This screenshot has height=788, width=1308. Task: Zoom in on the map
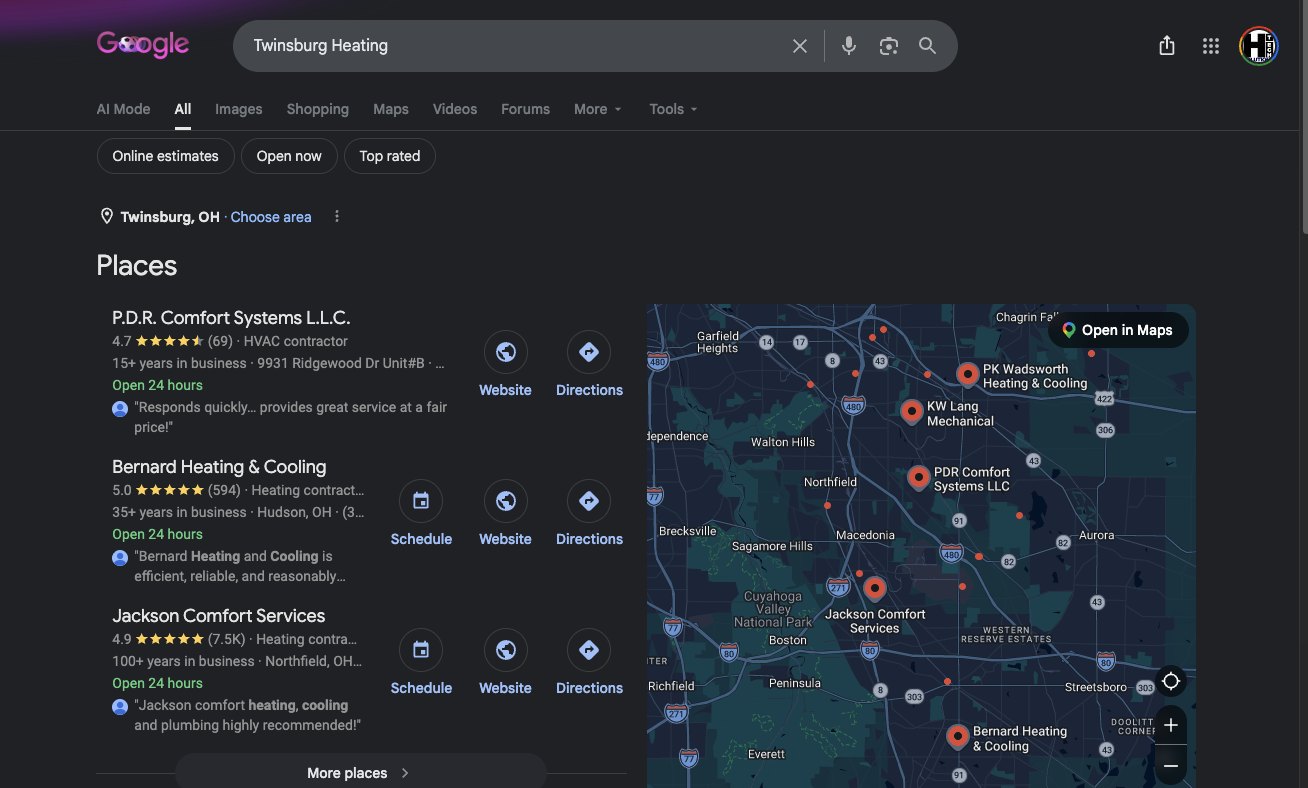pos(1171,725)
